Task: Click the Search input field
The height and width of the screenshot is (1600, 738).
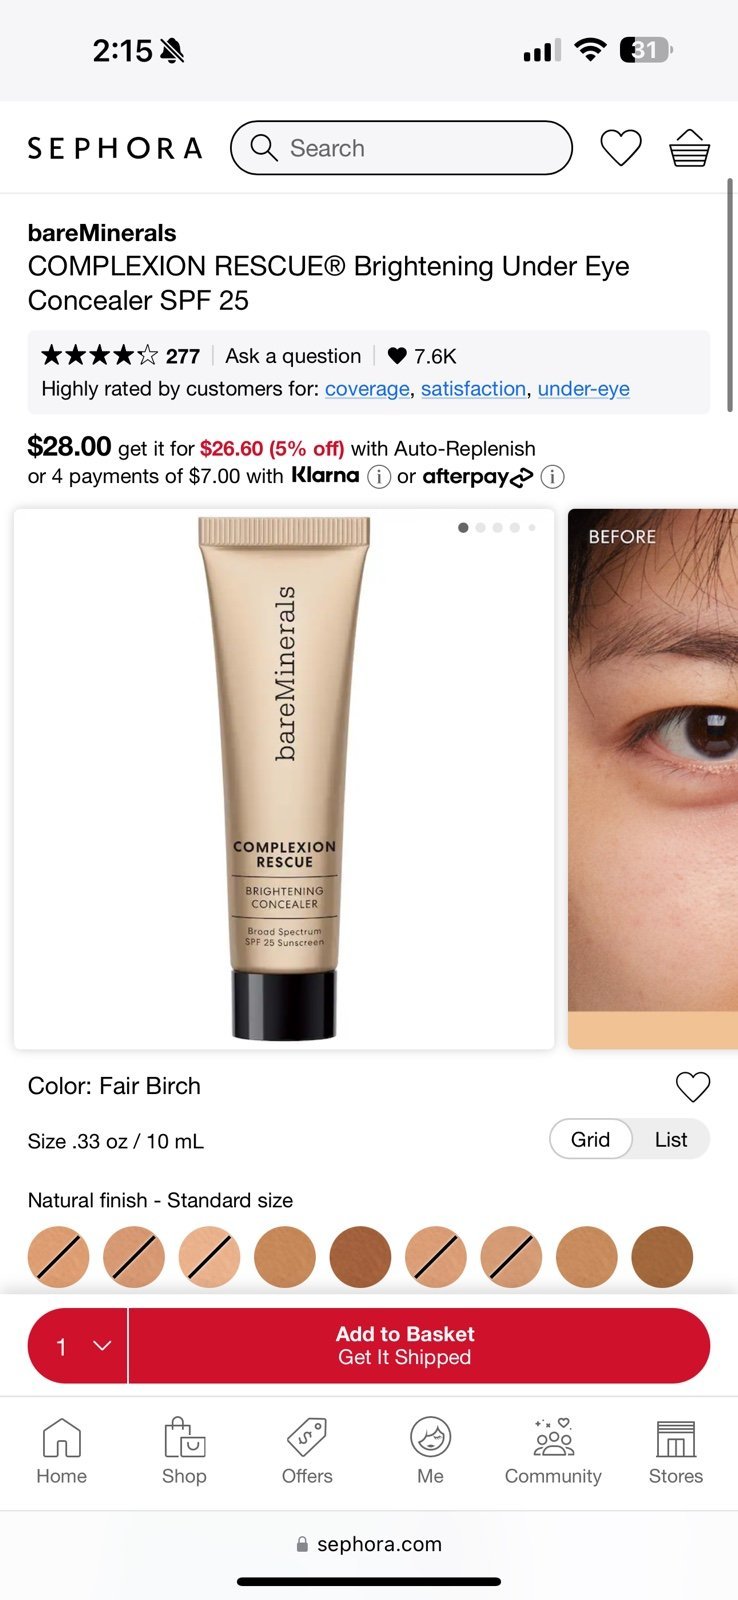Action: tap(401, 148)
